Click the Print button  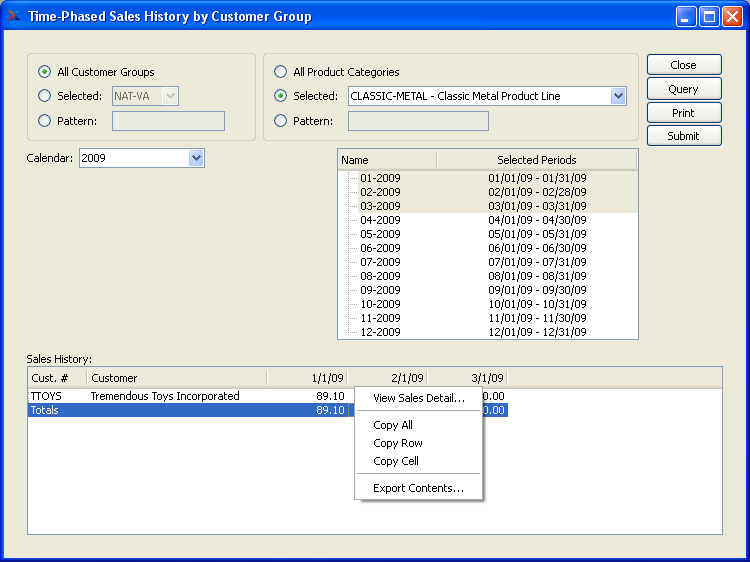(x=683, y=113)
